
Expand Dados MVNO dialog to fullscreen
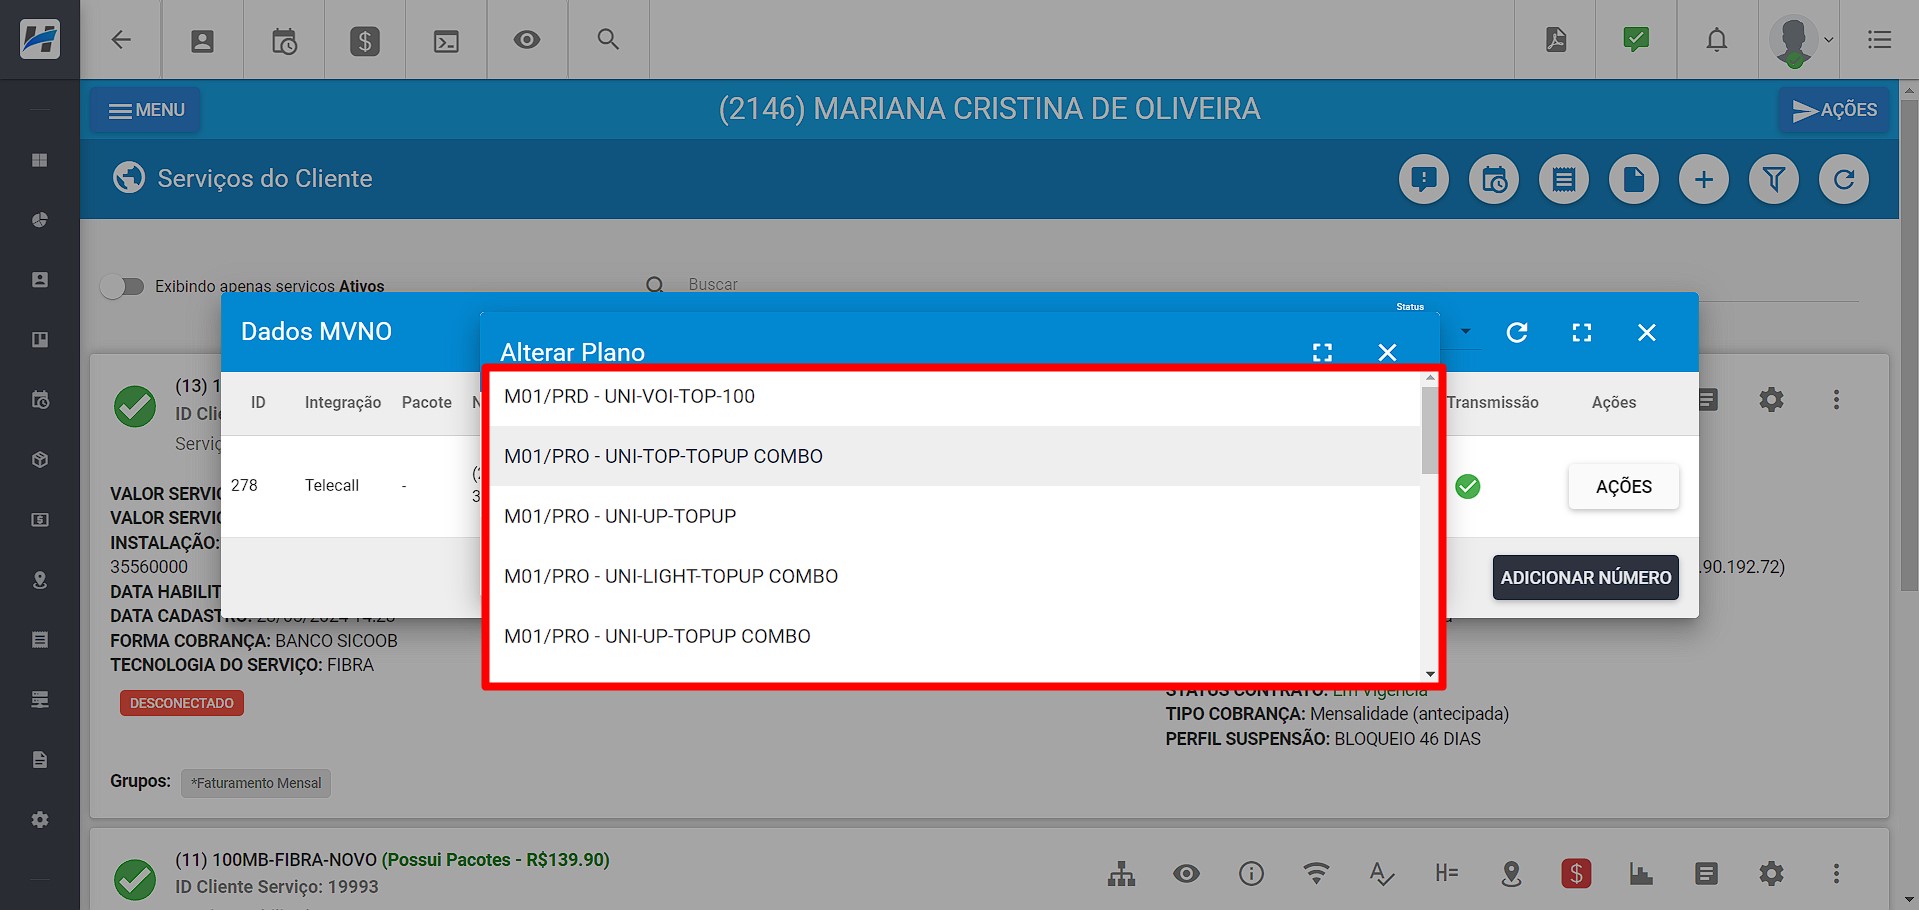1582,332
